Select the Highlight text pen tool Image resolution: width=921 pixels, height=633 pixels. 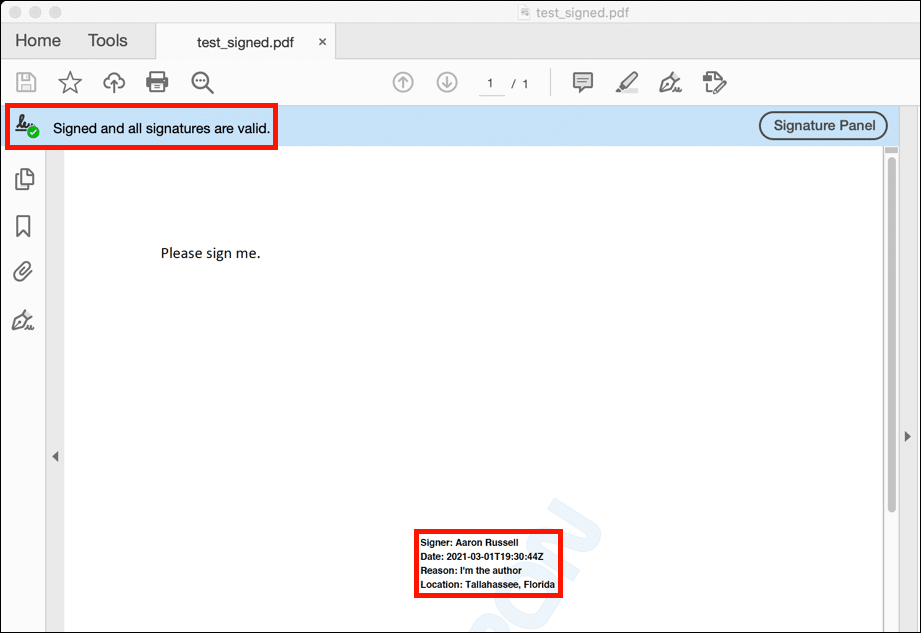coord(627,82)
